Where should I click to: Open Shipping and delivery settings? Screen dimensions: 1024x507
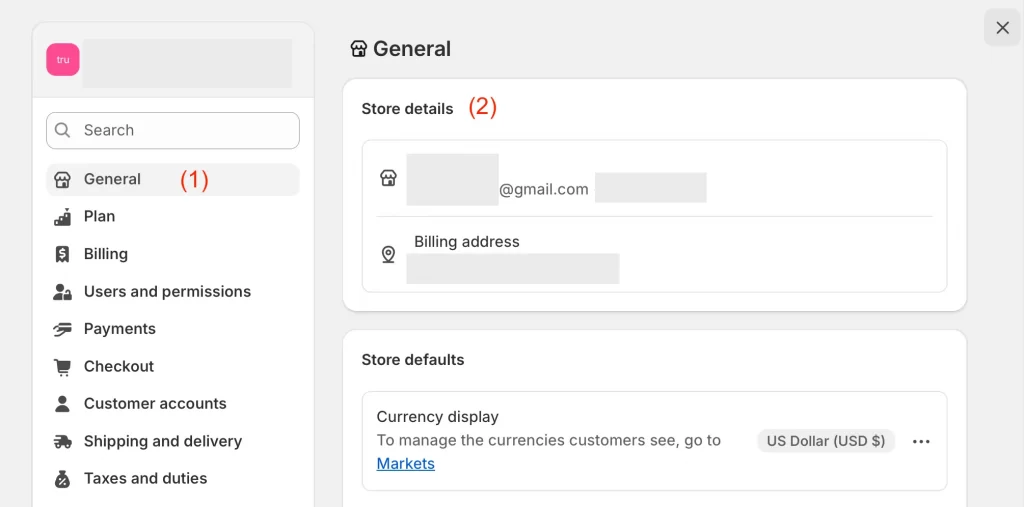(x=172, y=442)
